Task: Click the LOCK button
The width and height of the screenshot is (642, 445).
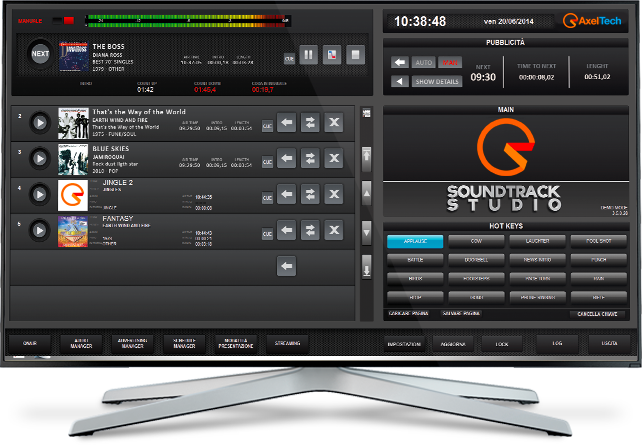Action: coord(502,344)
